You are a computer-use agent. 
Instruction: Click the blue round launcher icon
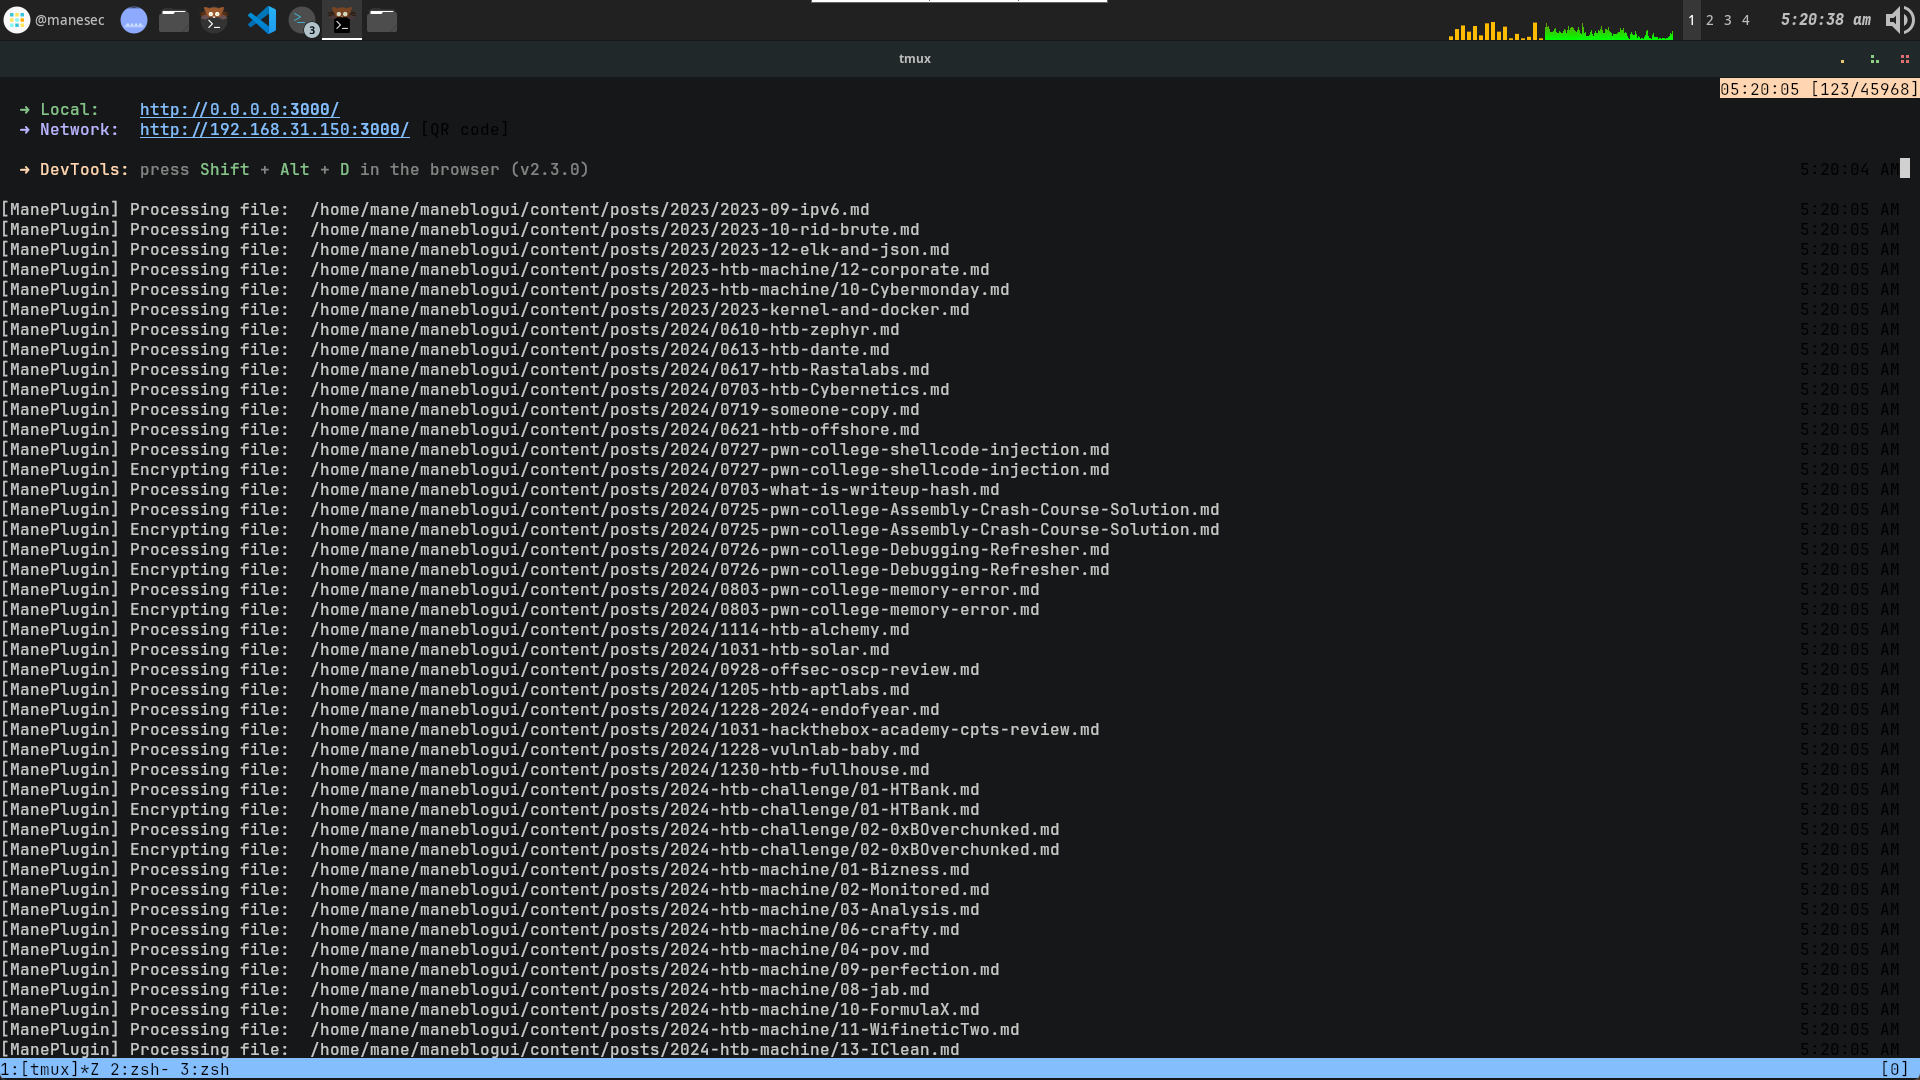coord(134,20)
